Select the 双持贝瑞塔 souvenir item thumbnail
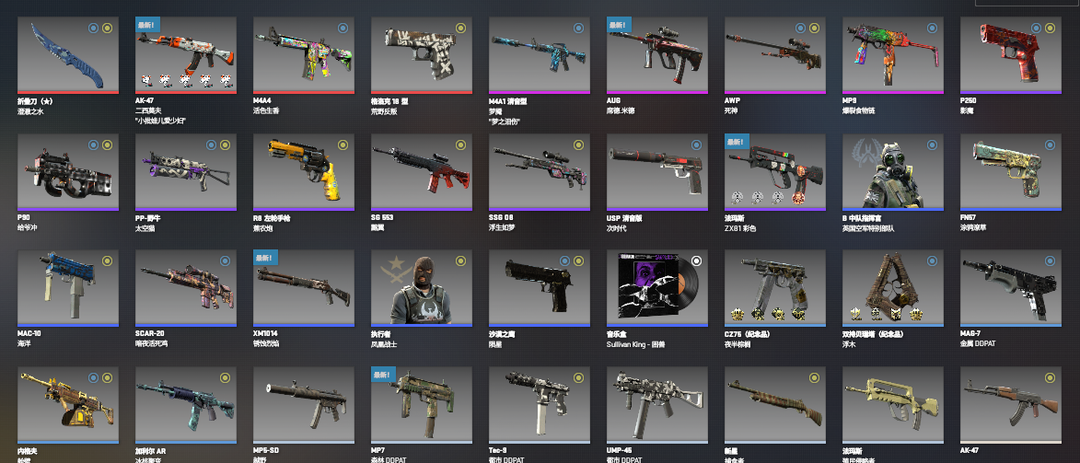Viewport: 1080px width, 463px height. [x=893, y=287]
